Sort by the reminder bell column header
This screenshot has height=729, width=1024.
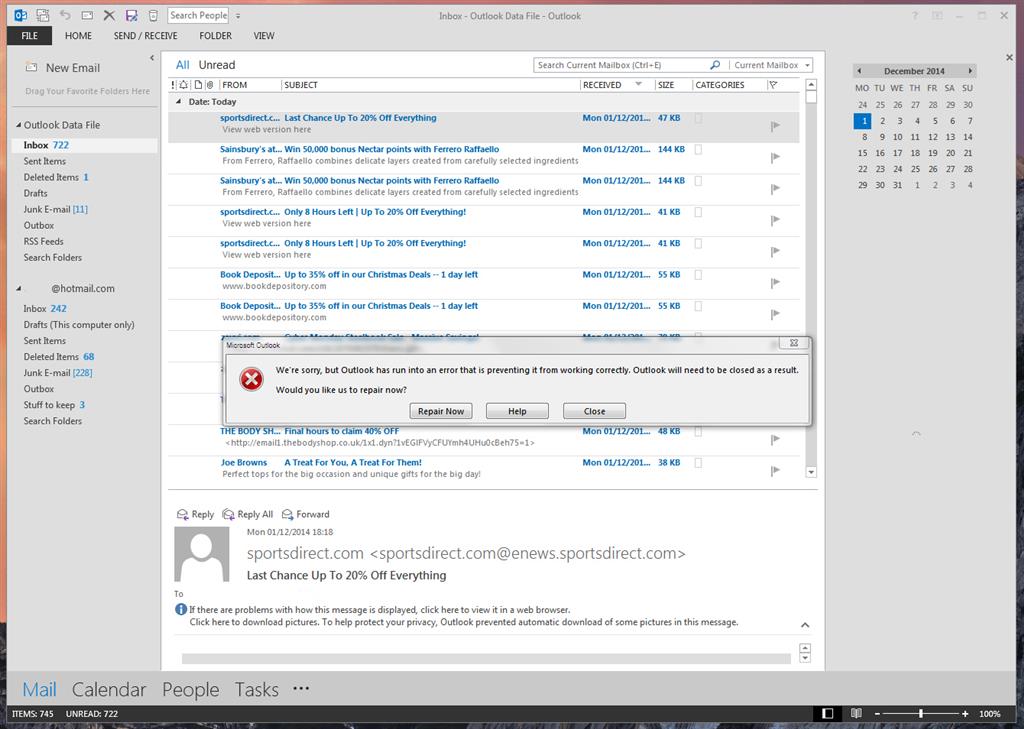point(184,85)
